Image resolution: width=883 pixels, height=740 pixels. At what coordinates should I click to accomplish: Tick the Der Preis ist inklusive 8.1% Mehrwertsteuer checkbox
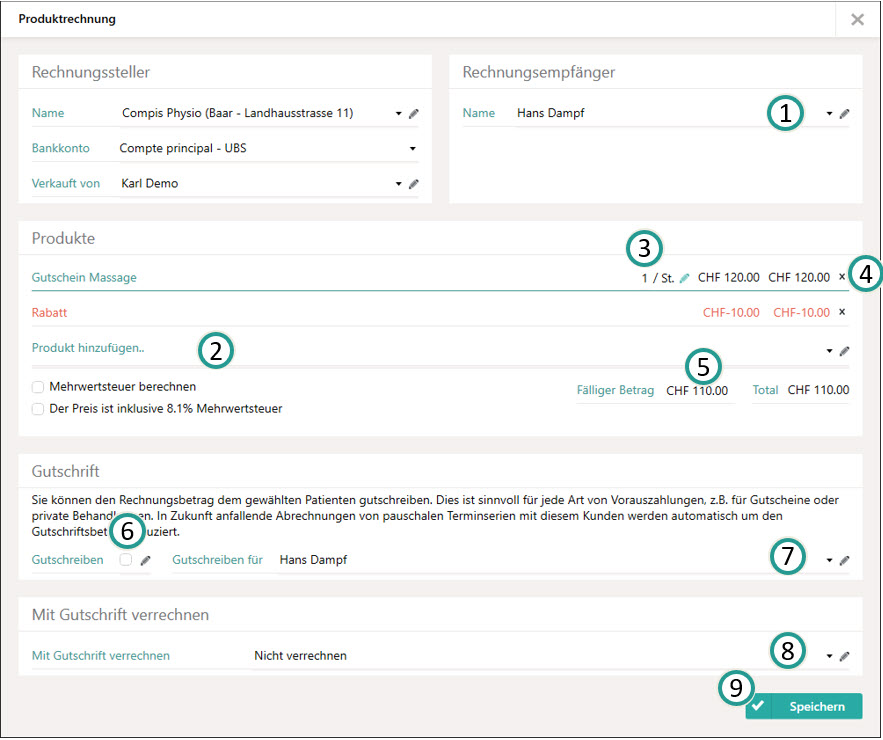coord(38,409)
